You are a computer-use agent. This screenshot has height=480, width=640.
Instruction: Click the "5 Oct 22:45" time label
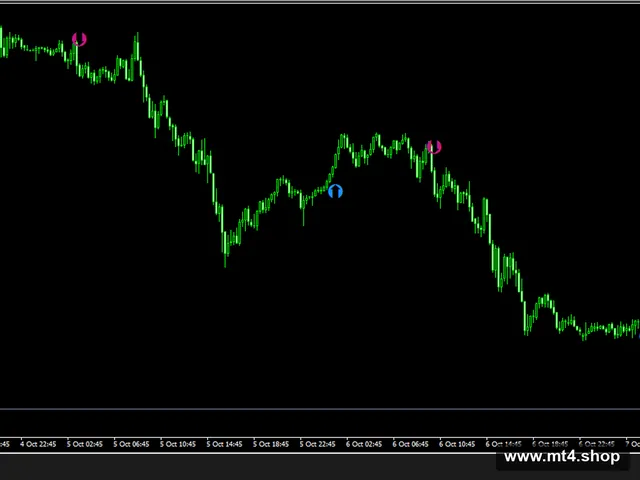pos(317,444)
